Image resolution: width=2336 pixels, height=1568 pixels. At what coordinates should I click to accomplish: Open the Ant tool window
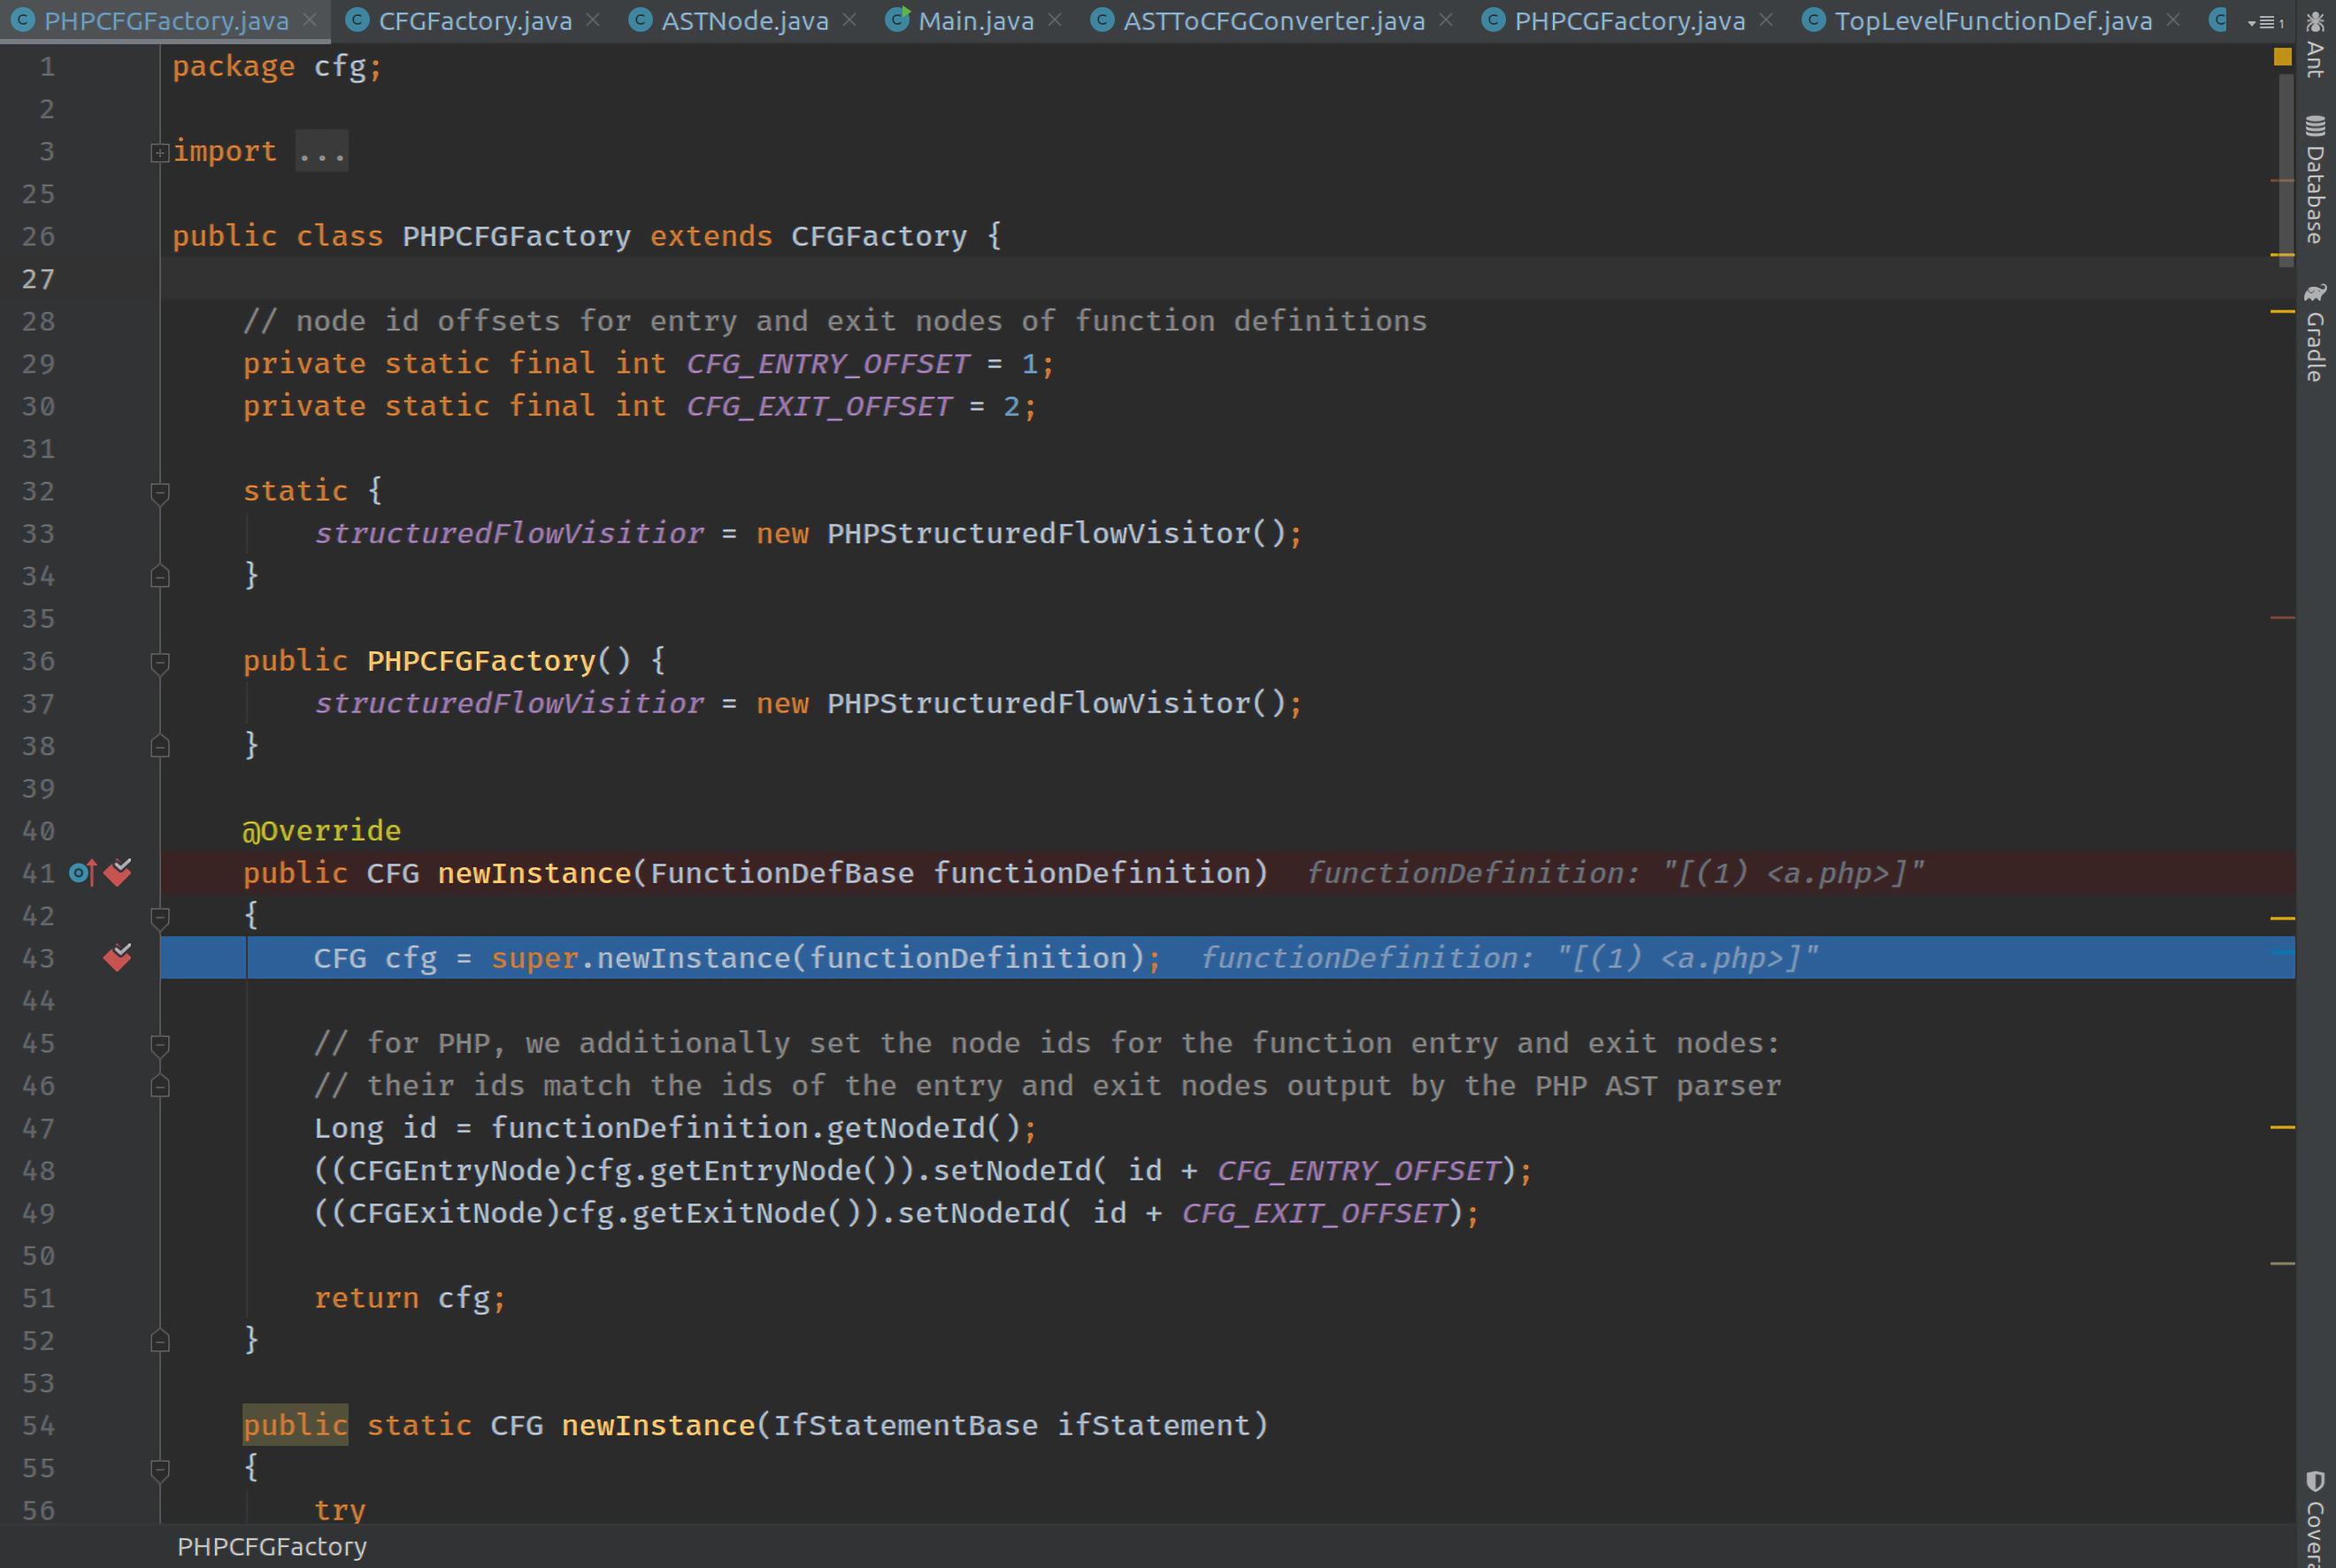[x=2315, y=44]
